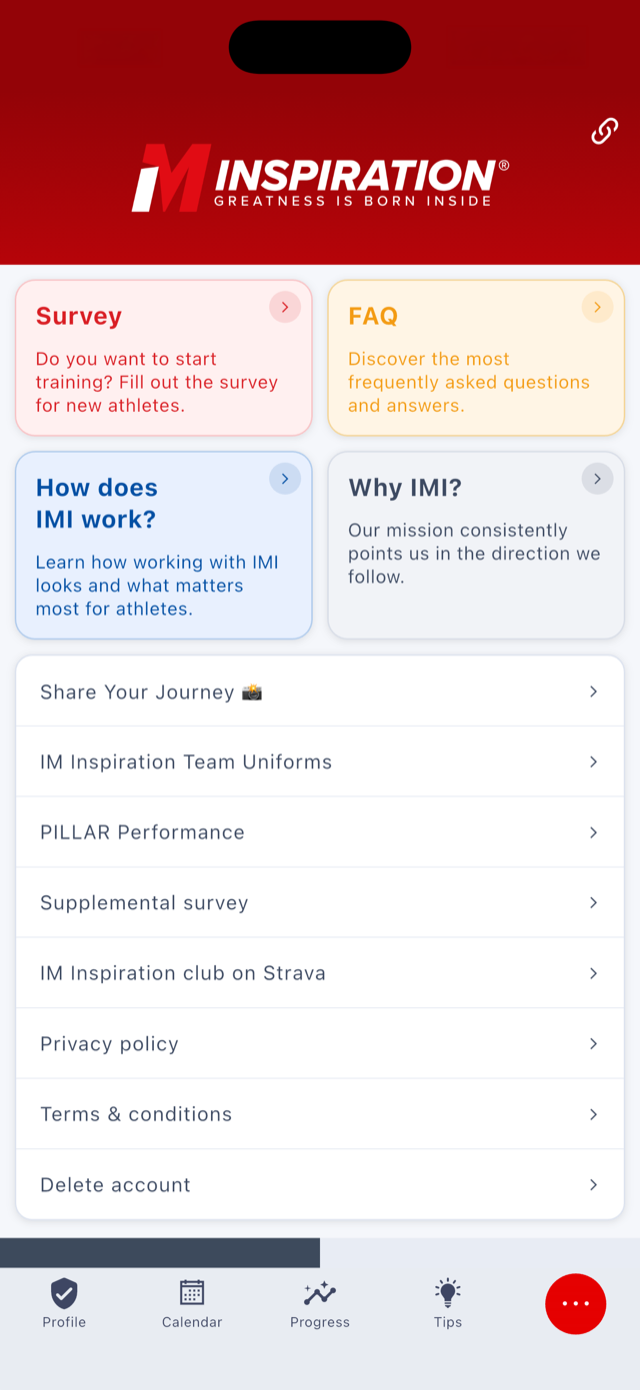
Task: Tap the Survey card arrow
Action: pyautogui.click(x=285, y=307)
